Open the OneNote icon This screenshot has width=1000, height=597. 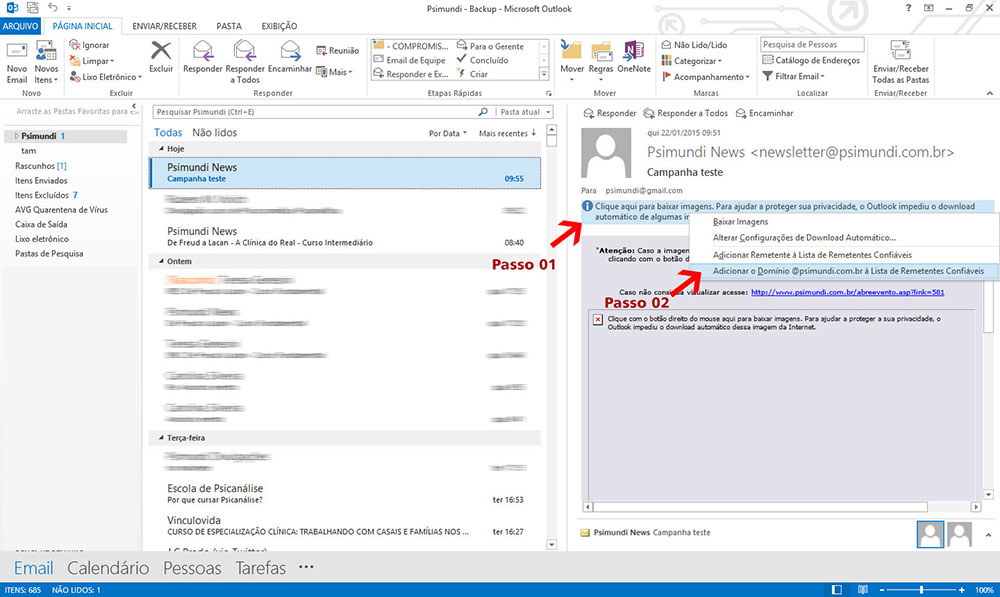(633, 58)
